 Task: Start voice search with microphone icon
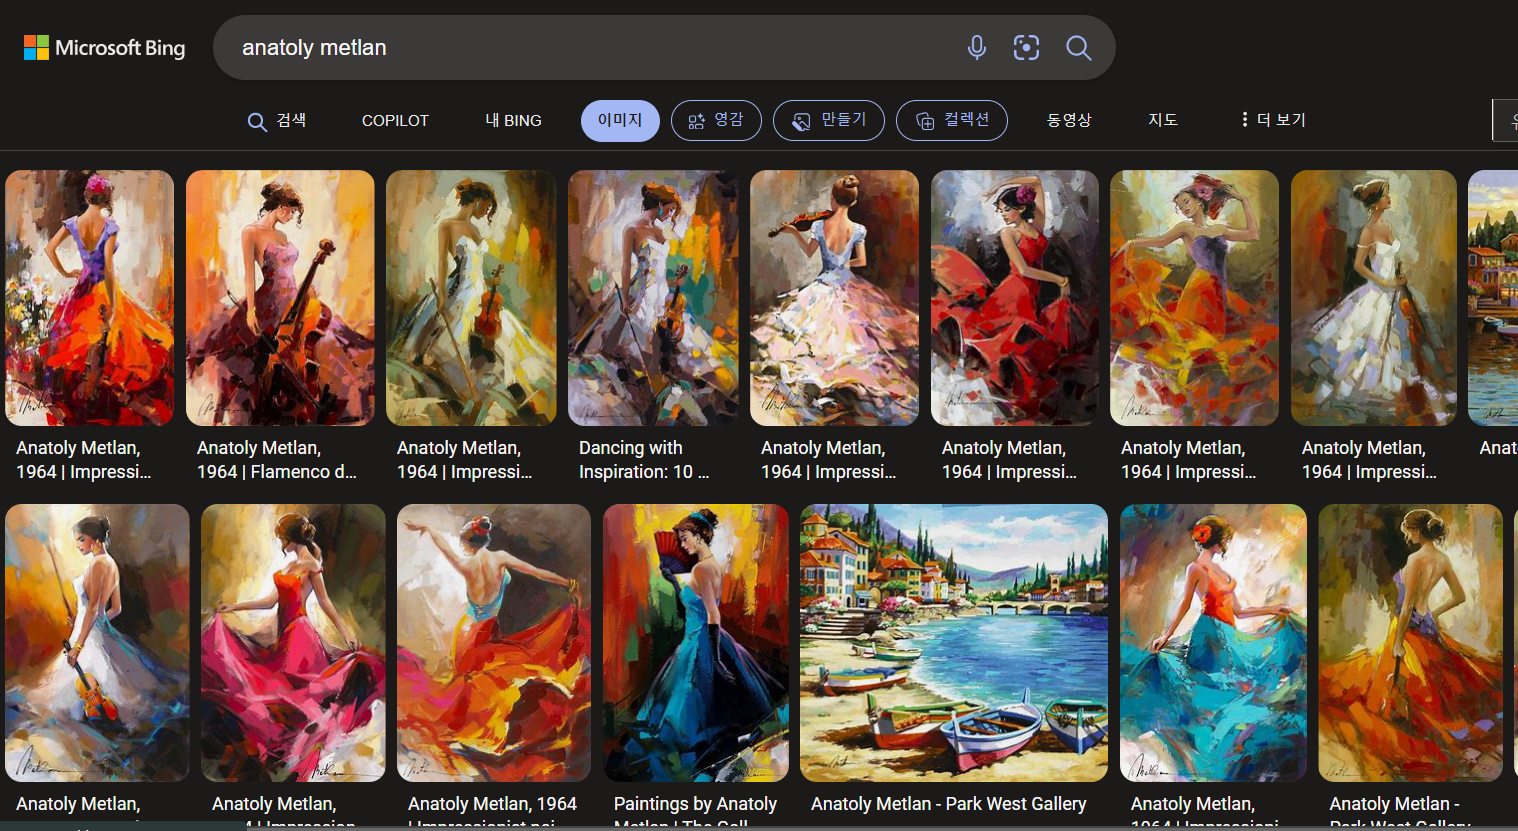[977, 47]
